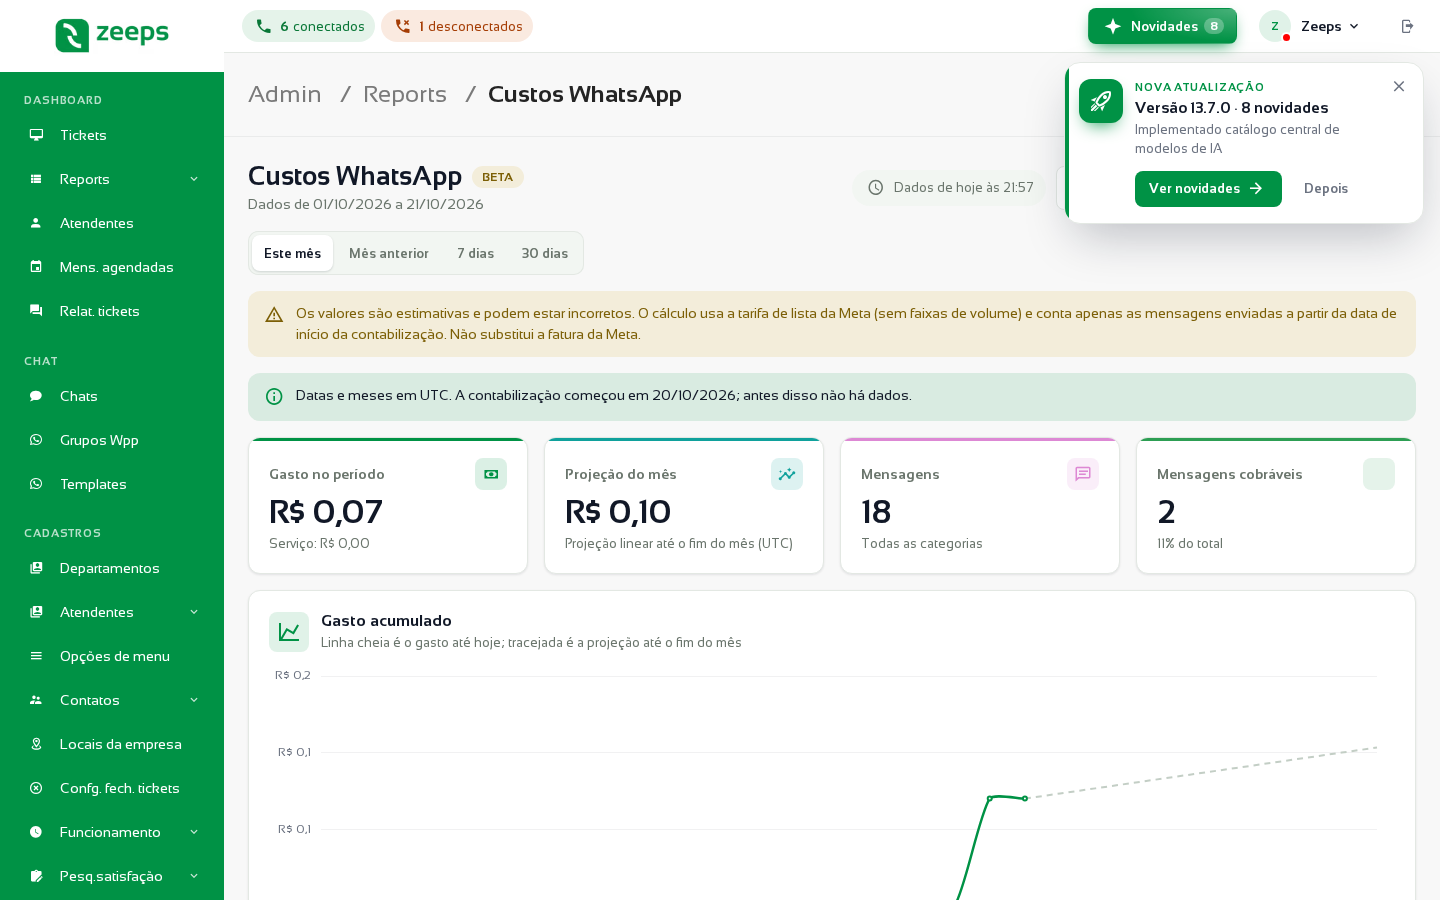Click the Relat. tickets icon
The image size is (1440, 900).
pyautogui.click(x=36, y=311)
